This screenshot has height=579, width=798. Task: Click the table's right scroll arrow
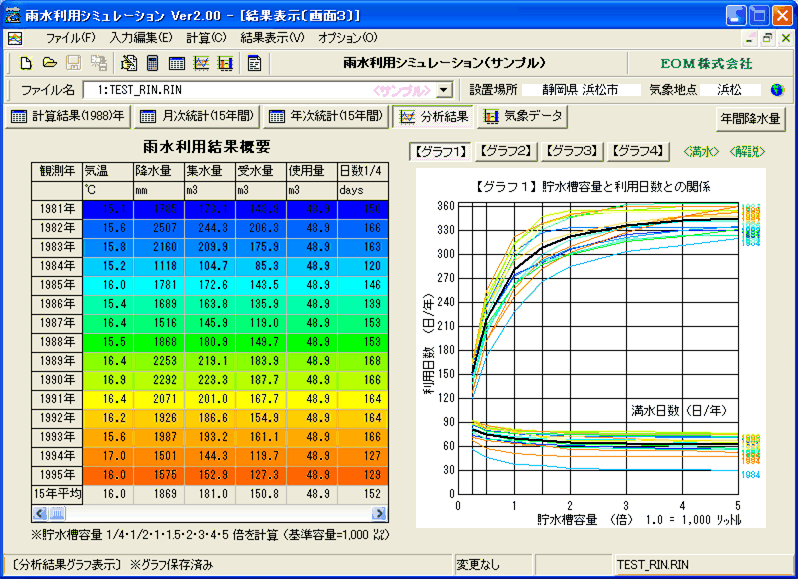[x=379, y=513]
